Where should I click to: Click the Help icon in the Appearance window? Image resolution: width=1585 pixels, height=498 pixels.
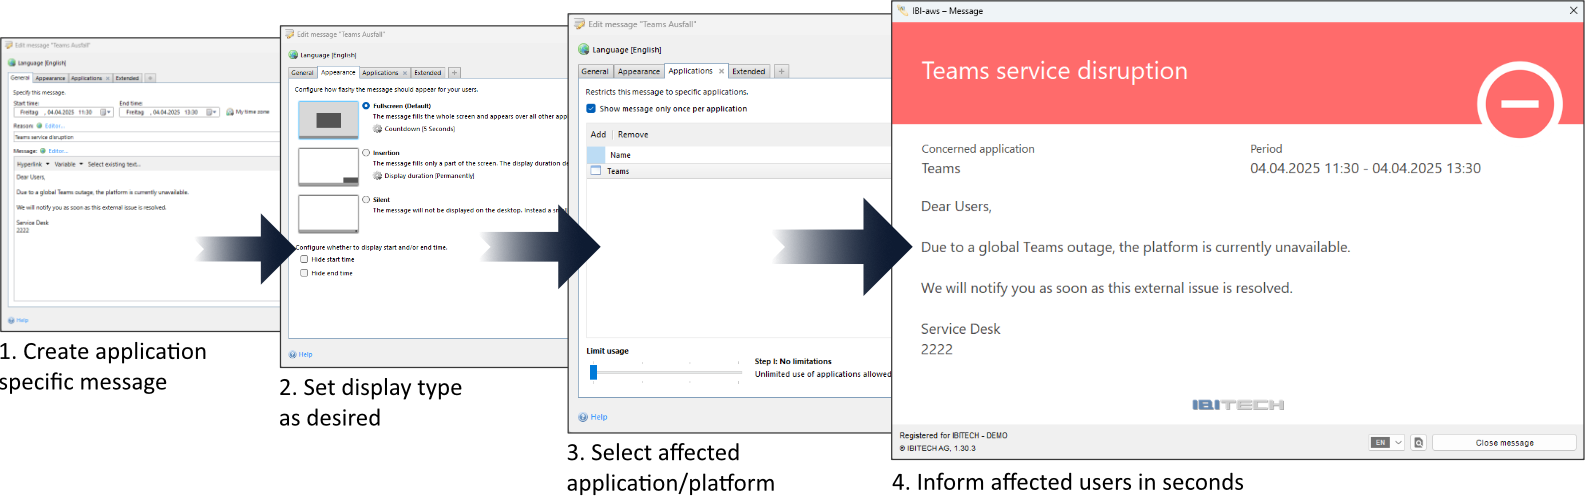(292, 354)
